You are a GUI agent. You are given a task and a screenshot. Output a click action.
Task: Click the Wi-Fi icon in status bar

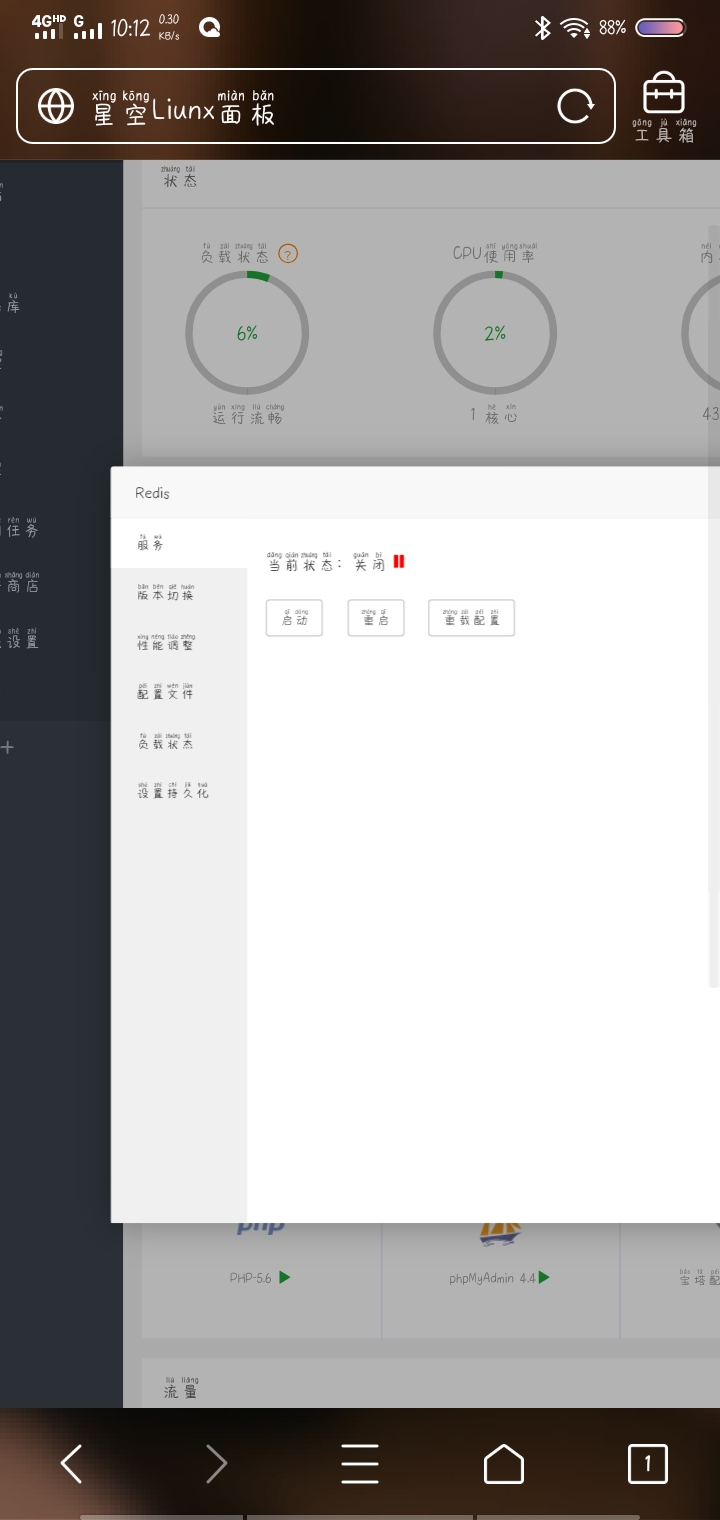575,28
